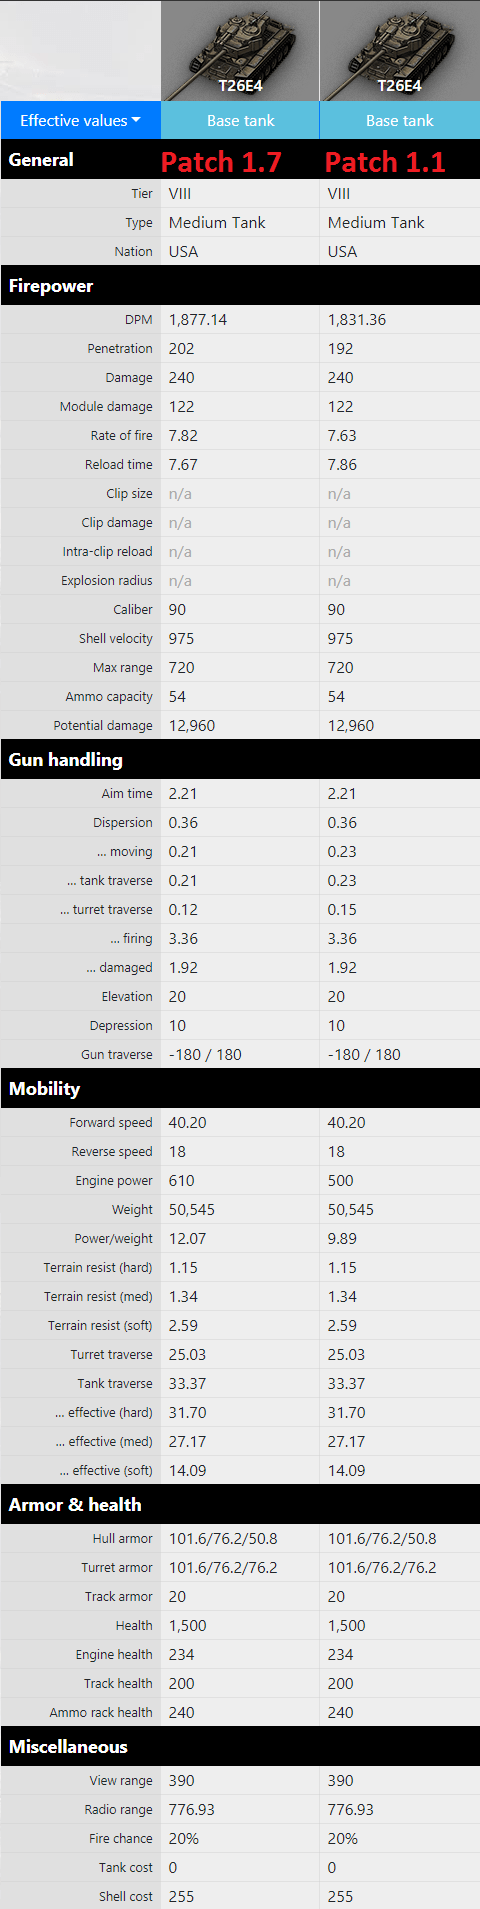480x1909 pixels.
Task: Click the Base tank button under Patch 1.7
Action: pos(240,120)
